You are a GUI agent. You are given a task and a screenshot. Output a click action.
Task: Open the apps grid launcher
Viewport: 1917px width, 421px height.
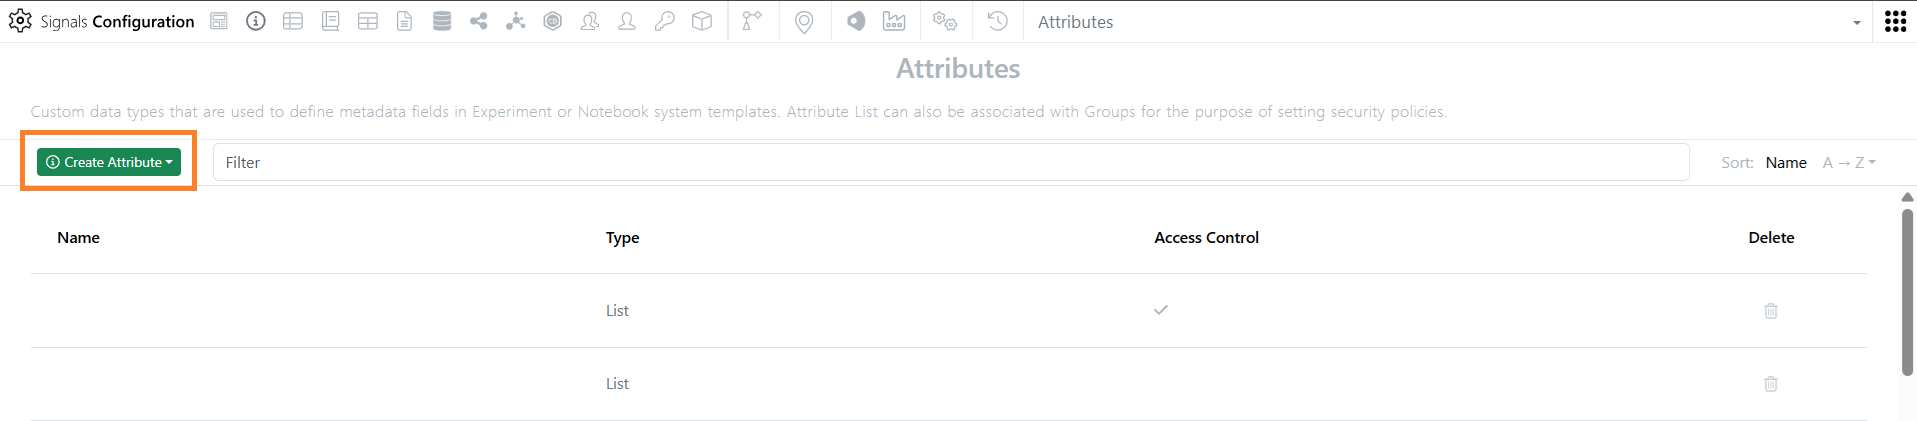(x=1895, y=22)
